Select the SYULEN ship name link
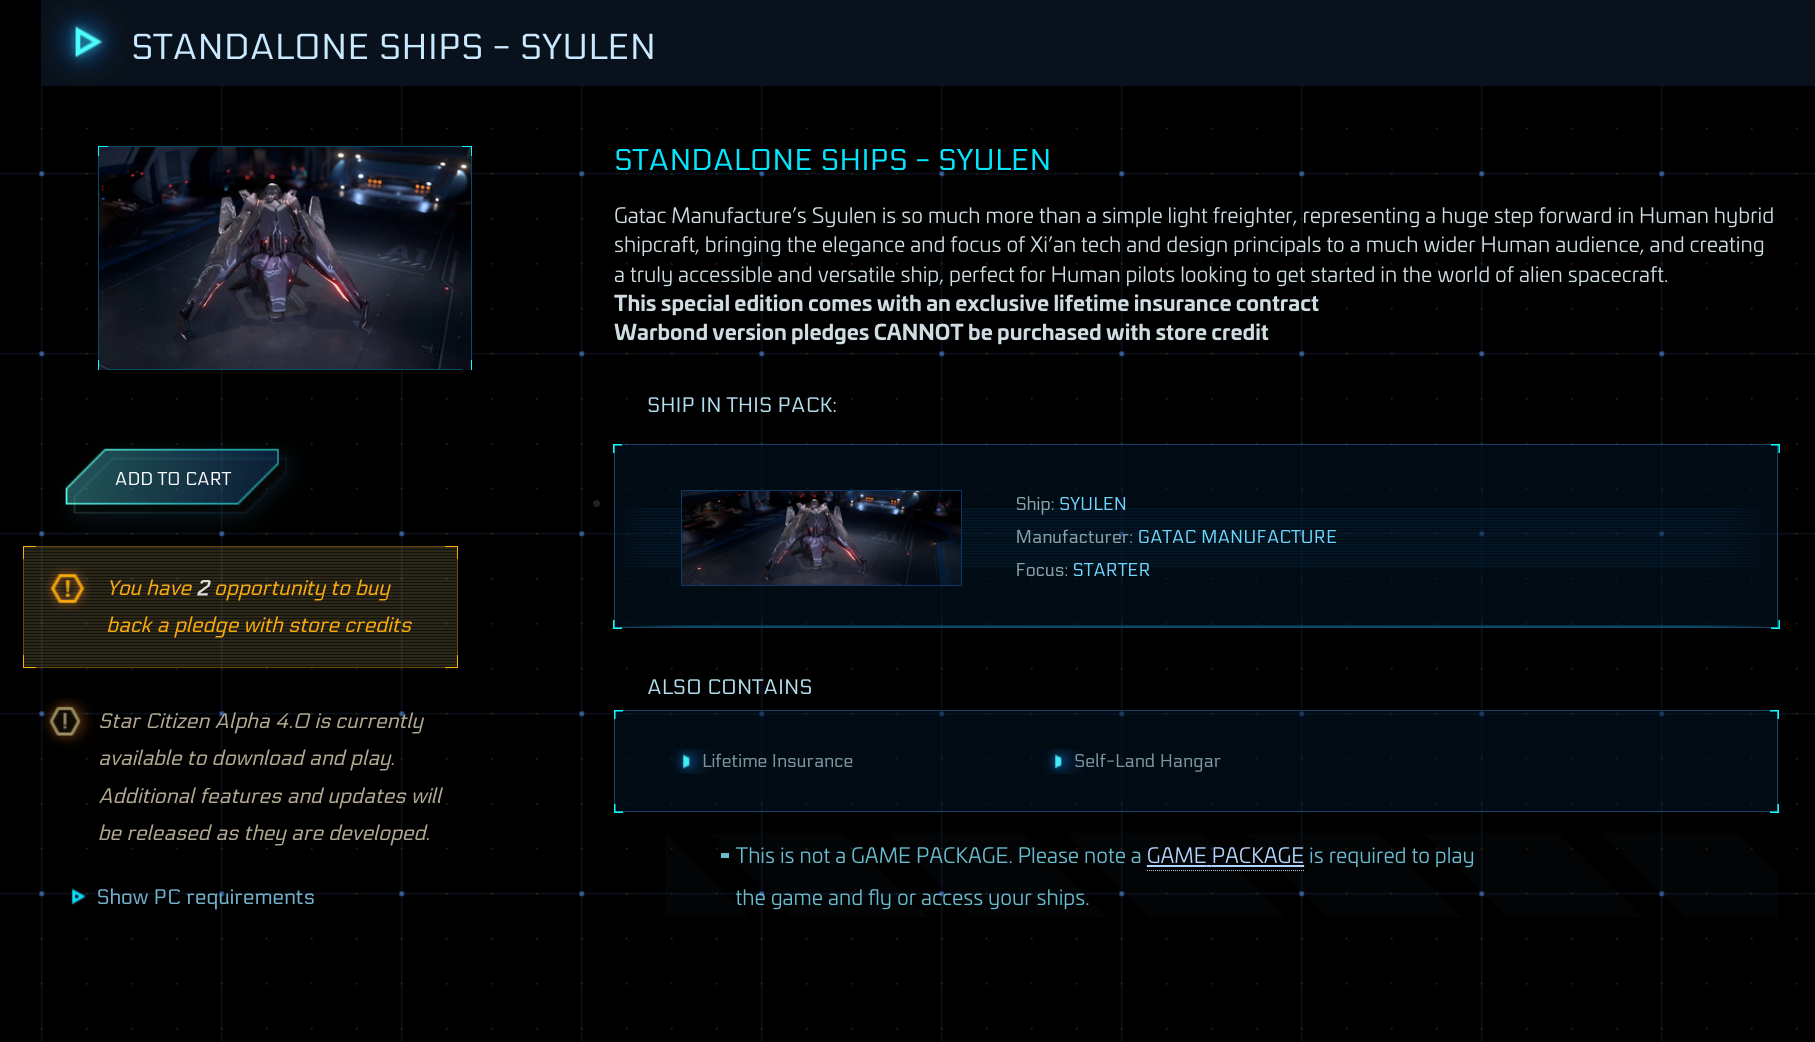Viewport: 1815px width, 1042px height. (1092, 504)
